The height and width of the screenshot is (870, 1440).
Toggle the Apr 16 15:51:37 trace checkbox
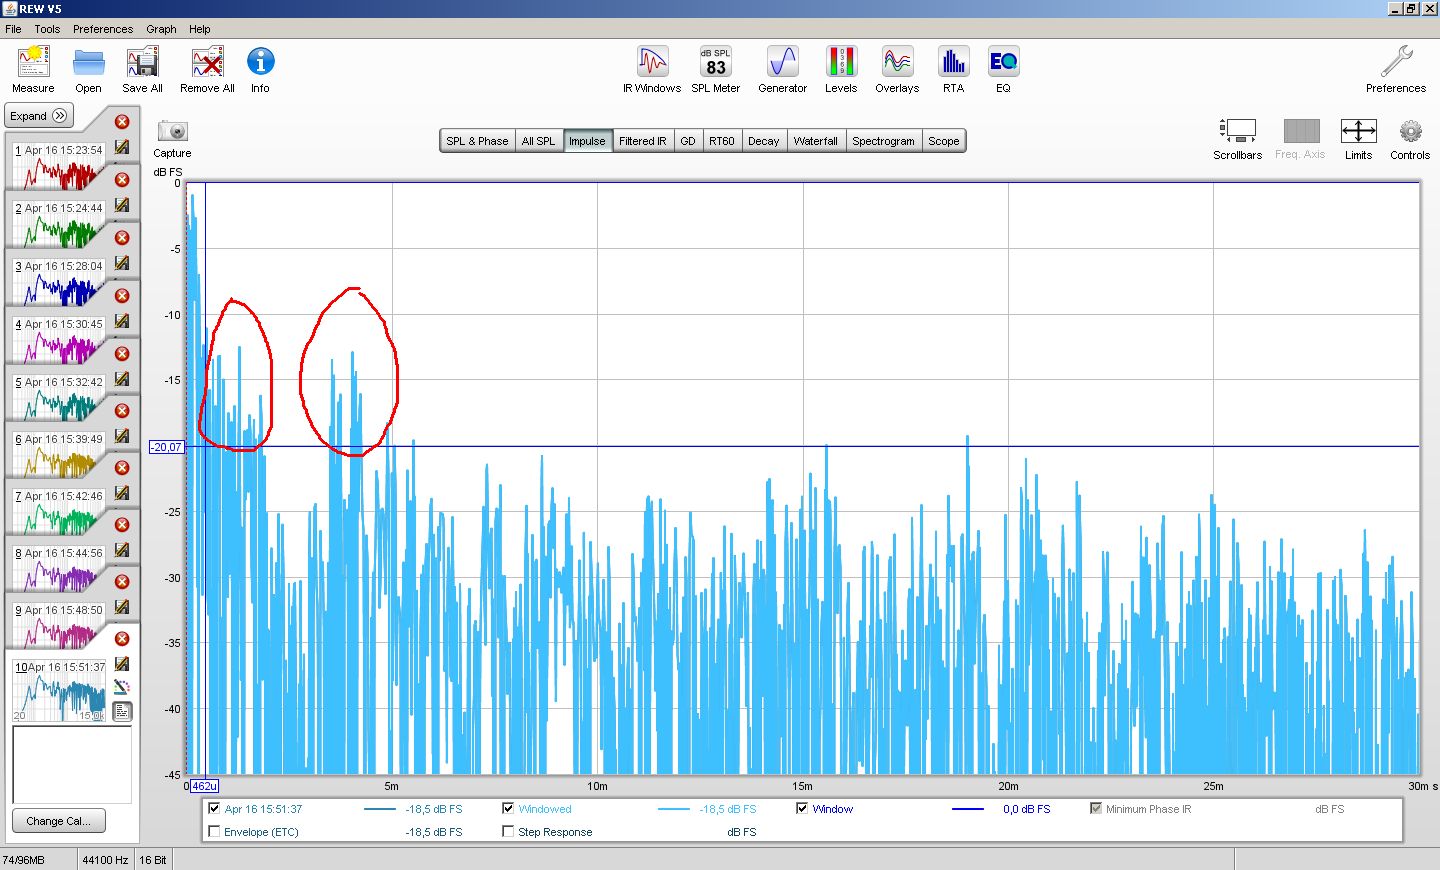click(x=214, y=809)
